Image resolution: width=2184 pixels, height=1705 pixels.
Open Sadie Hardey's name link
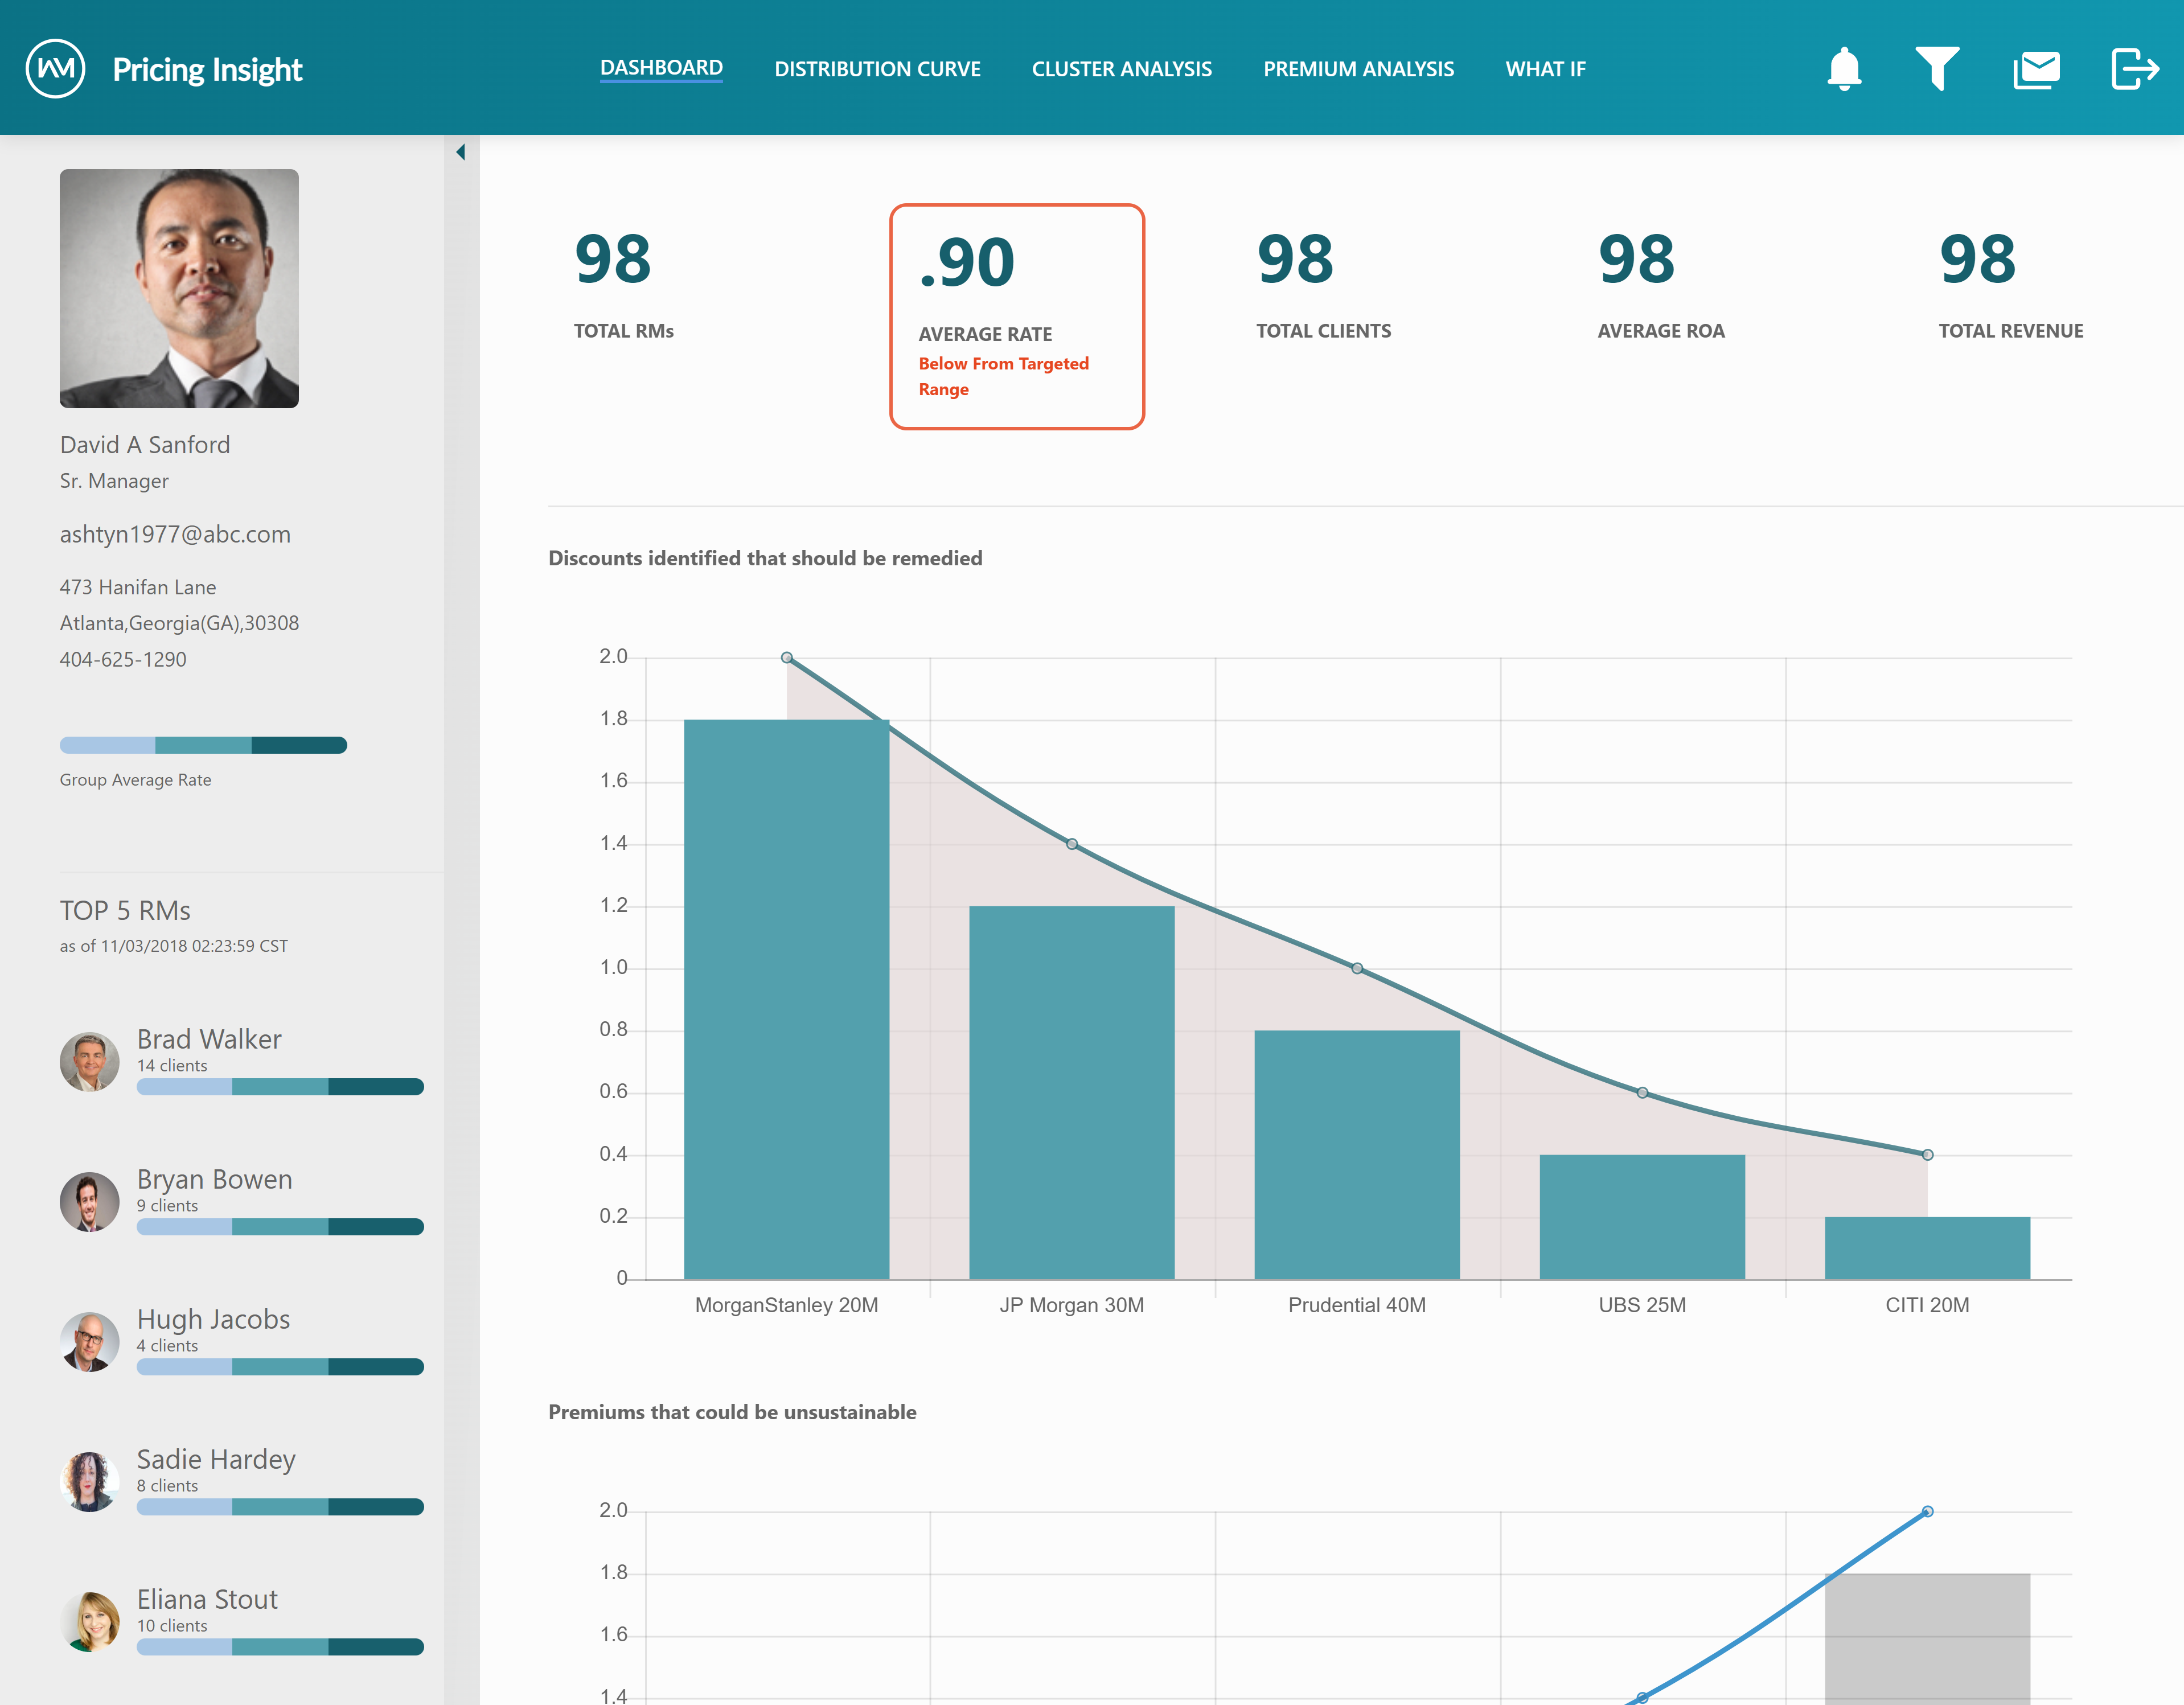[216, 1460]
